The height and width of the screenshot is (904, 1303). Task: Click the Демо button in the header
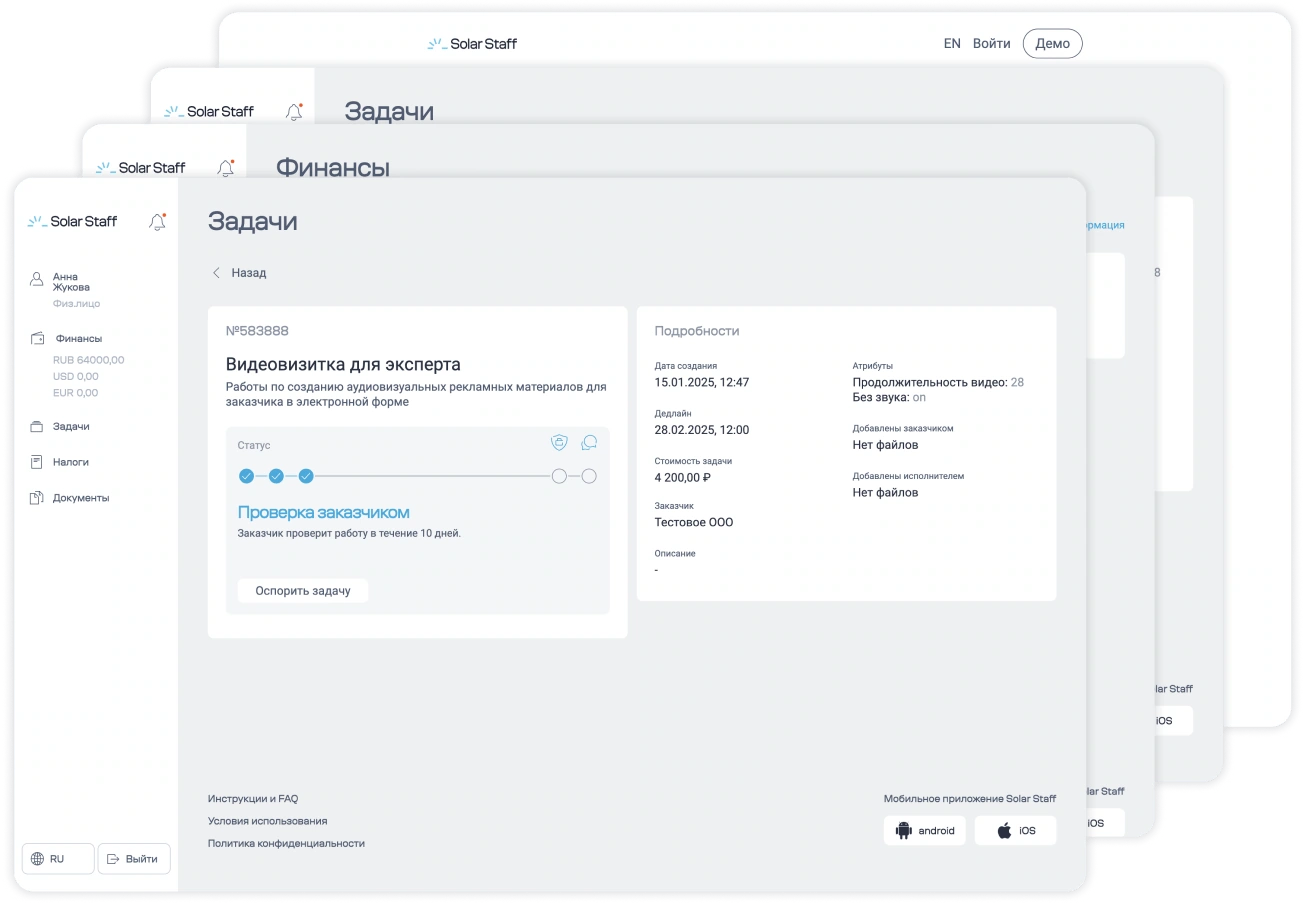point(1052,44)
